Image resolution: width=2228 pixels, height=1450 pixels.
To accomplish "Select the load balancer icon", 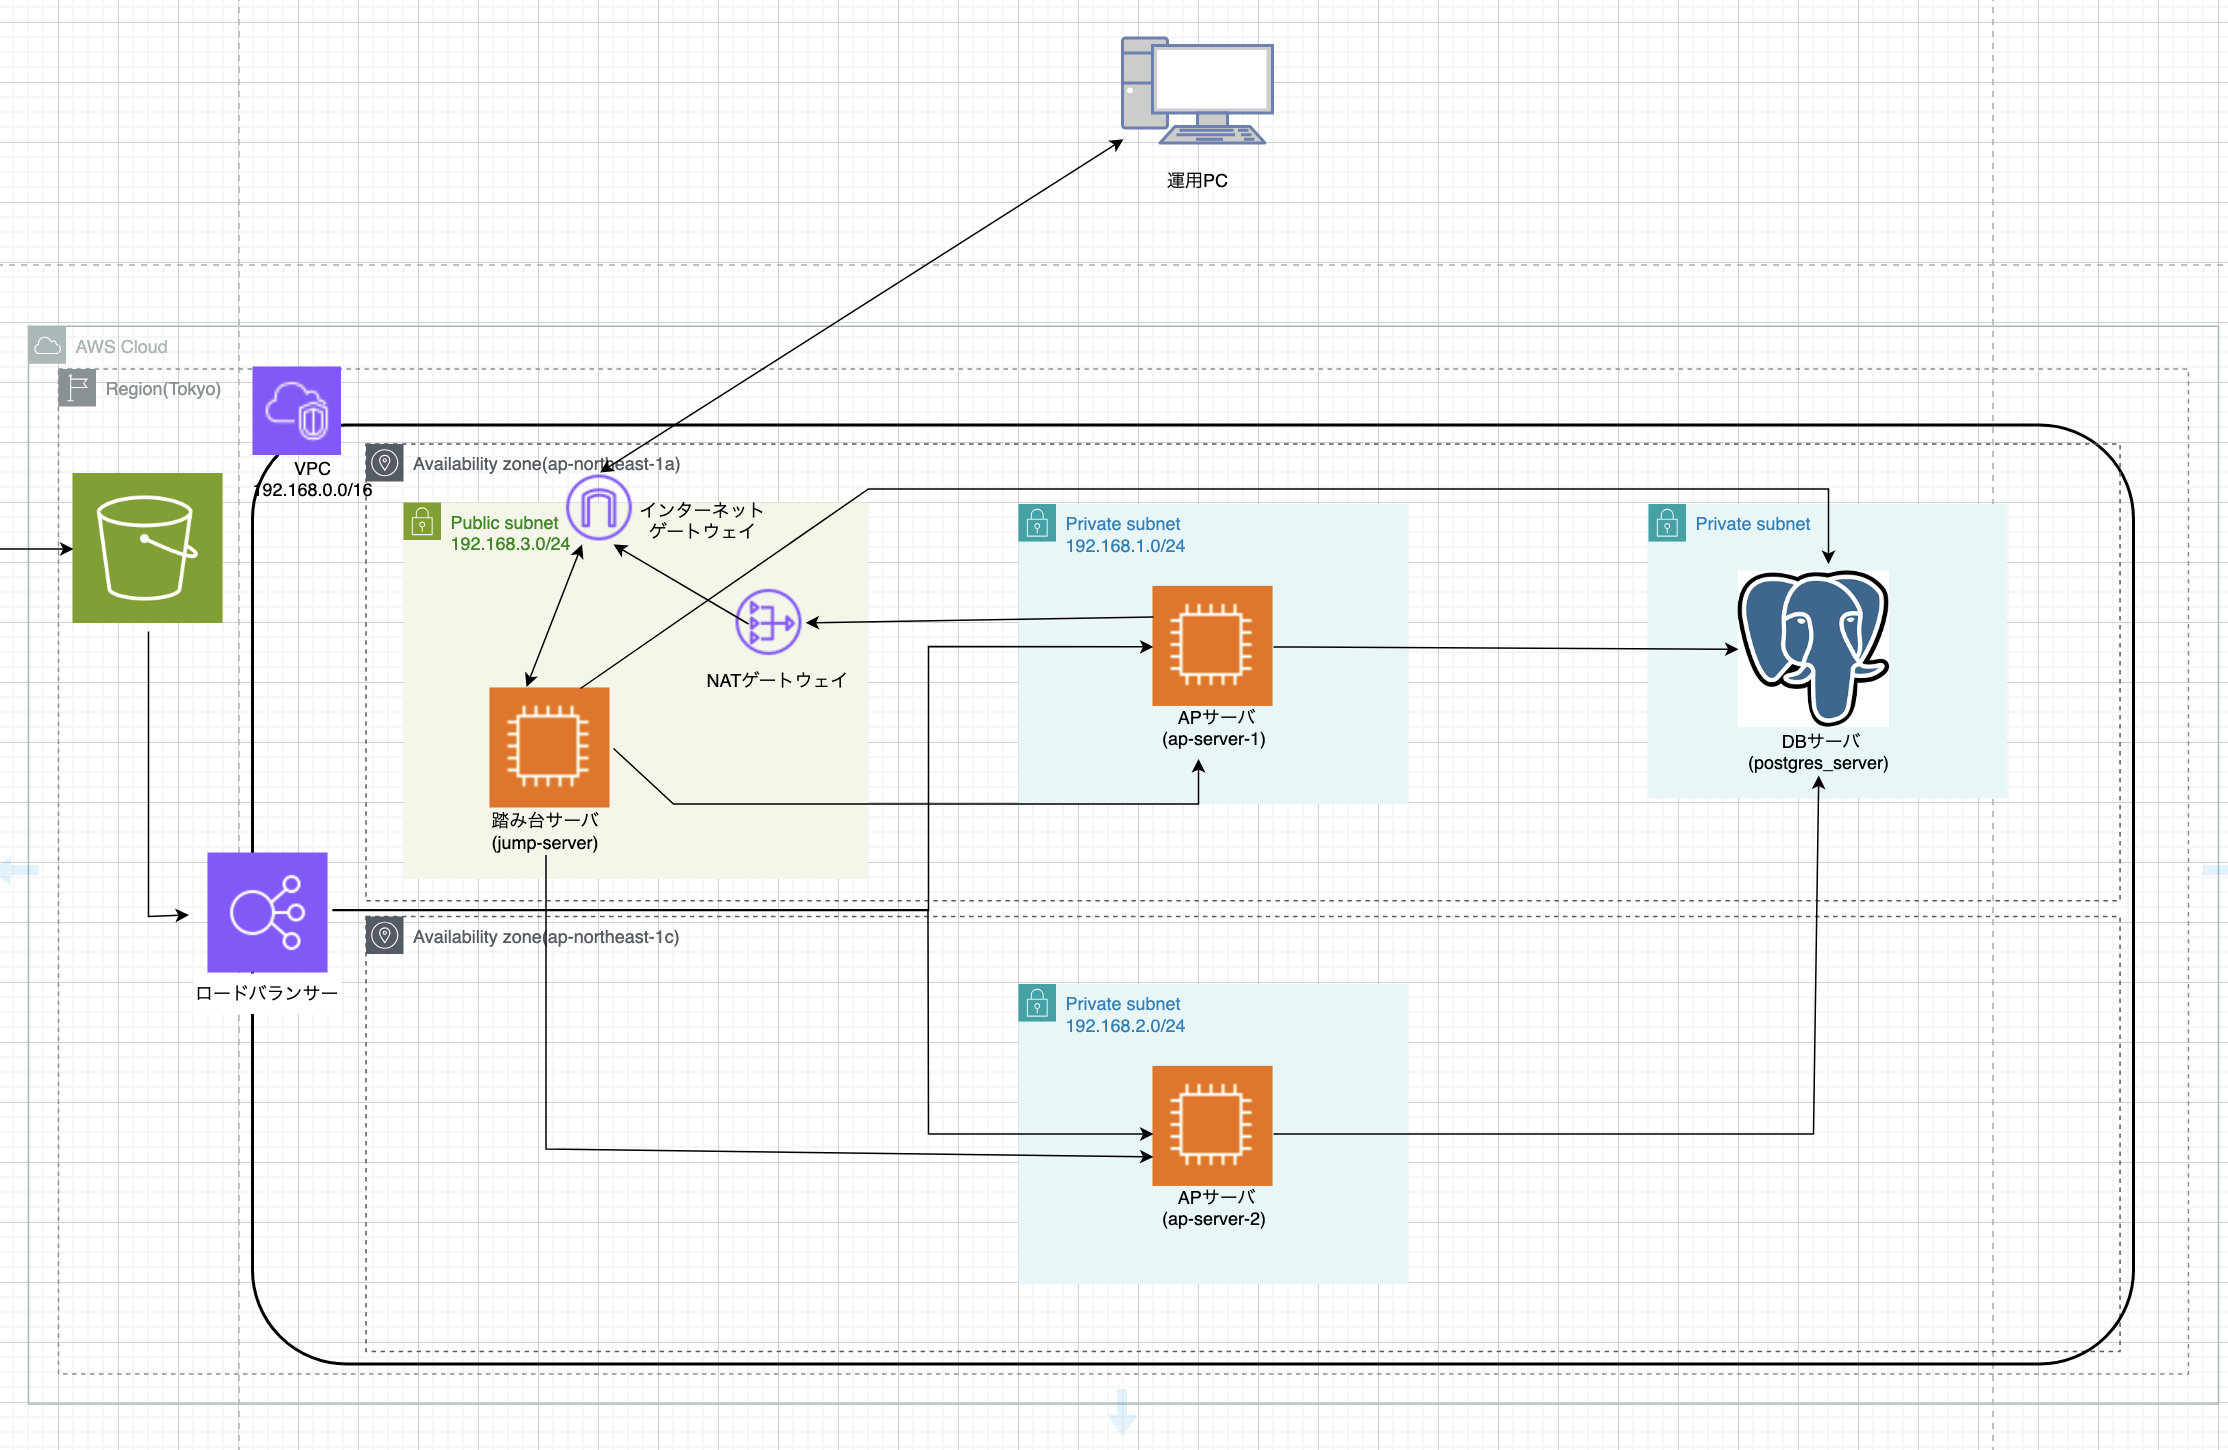I will click(267, 912).
